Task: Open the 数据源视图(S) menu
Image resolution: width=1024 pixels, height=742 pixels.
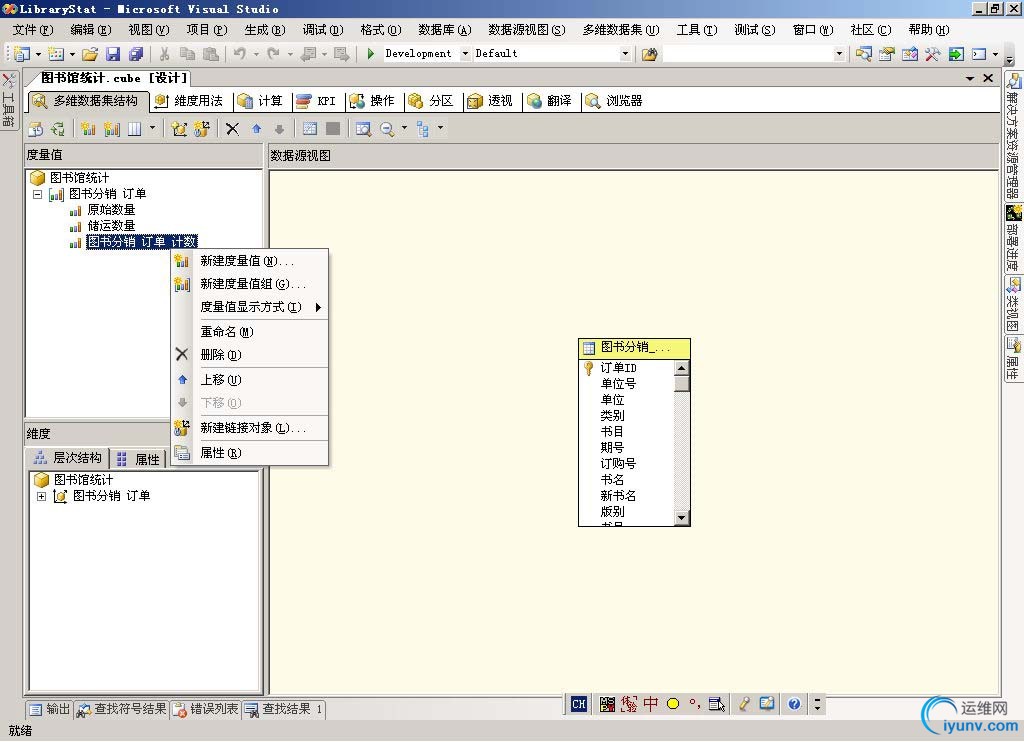Action: click(526, 29)
